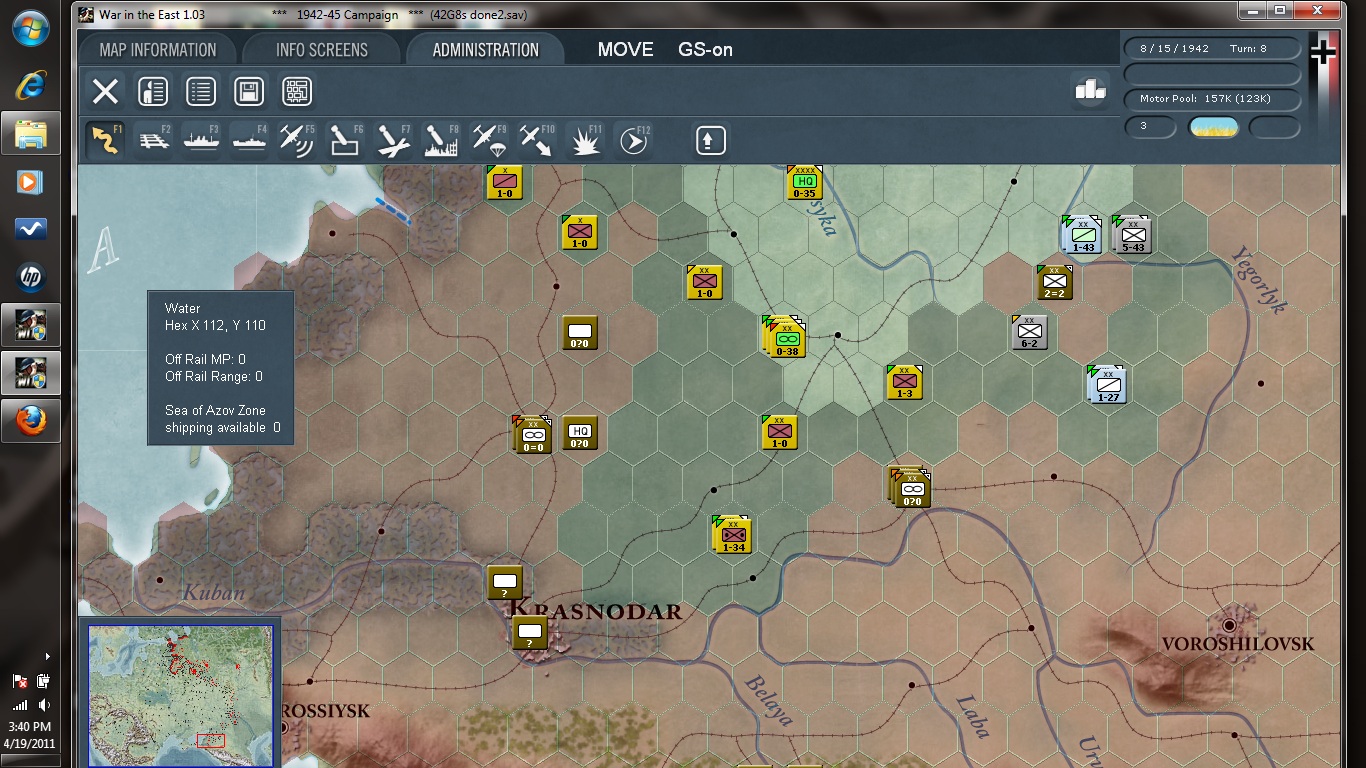
Task: Click the explosion (F11) icon
Action: point(585,140)
